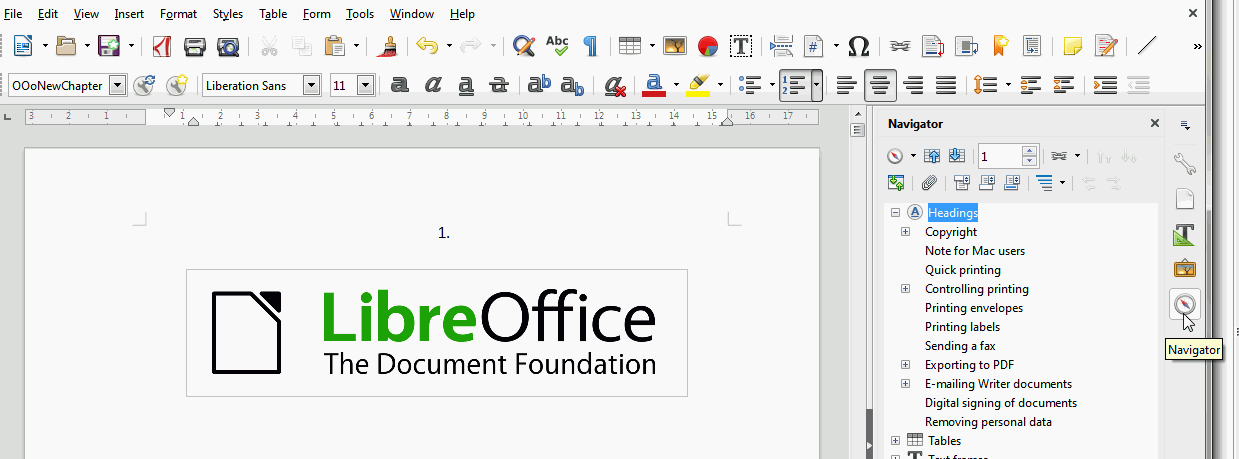1239x459 pixels.
Task: Open the bullet list dropdown arrow
Action: [x=772, y=86]
